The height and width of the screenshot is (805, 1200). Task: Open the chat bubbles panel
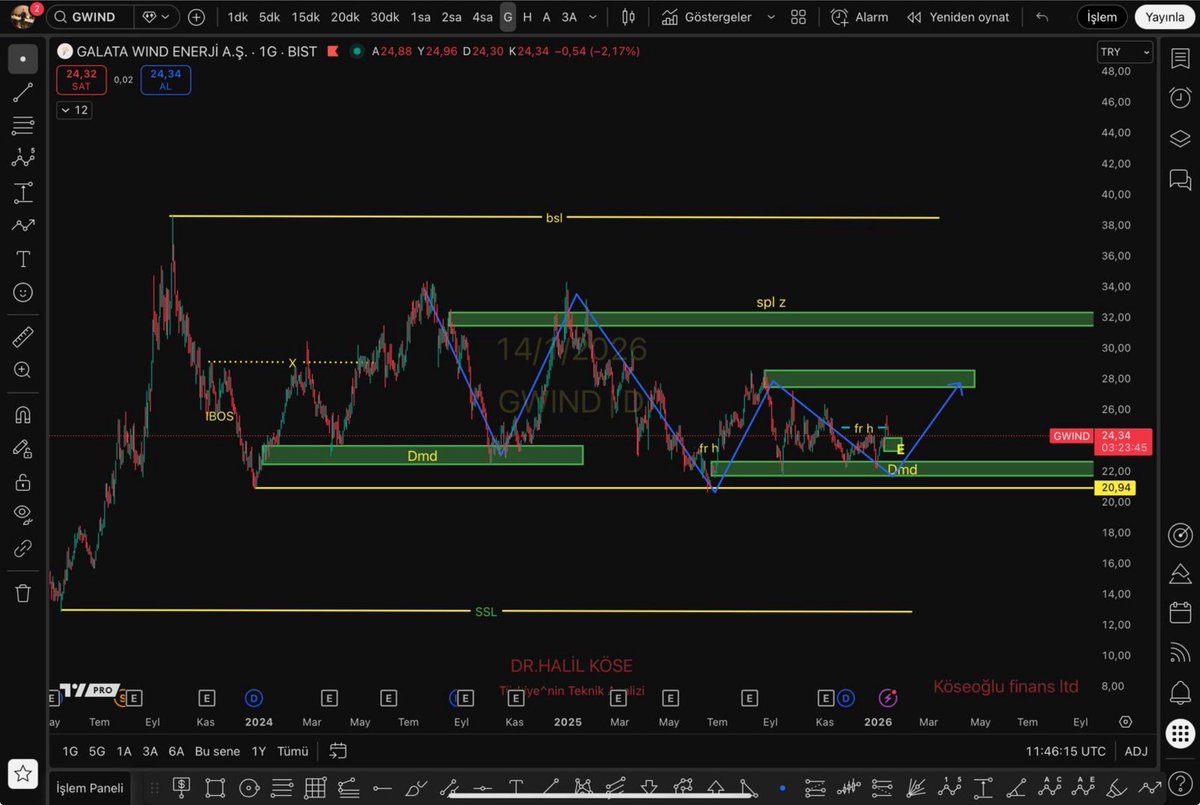coord(1180,180)
